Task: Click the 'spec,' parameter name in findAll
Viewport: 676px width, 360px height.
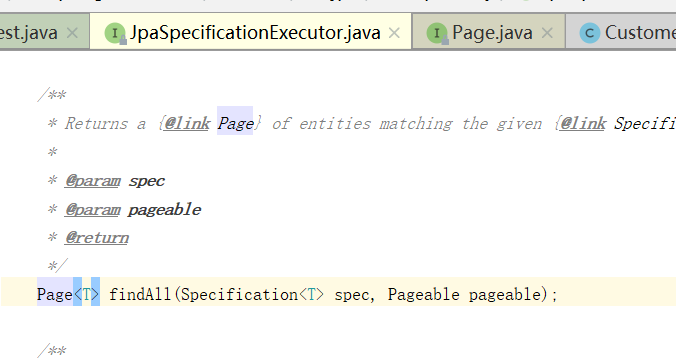Action: tap(355, 296)
